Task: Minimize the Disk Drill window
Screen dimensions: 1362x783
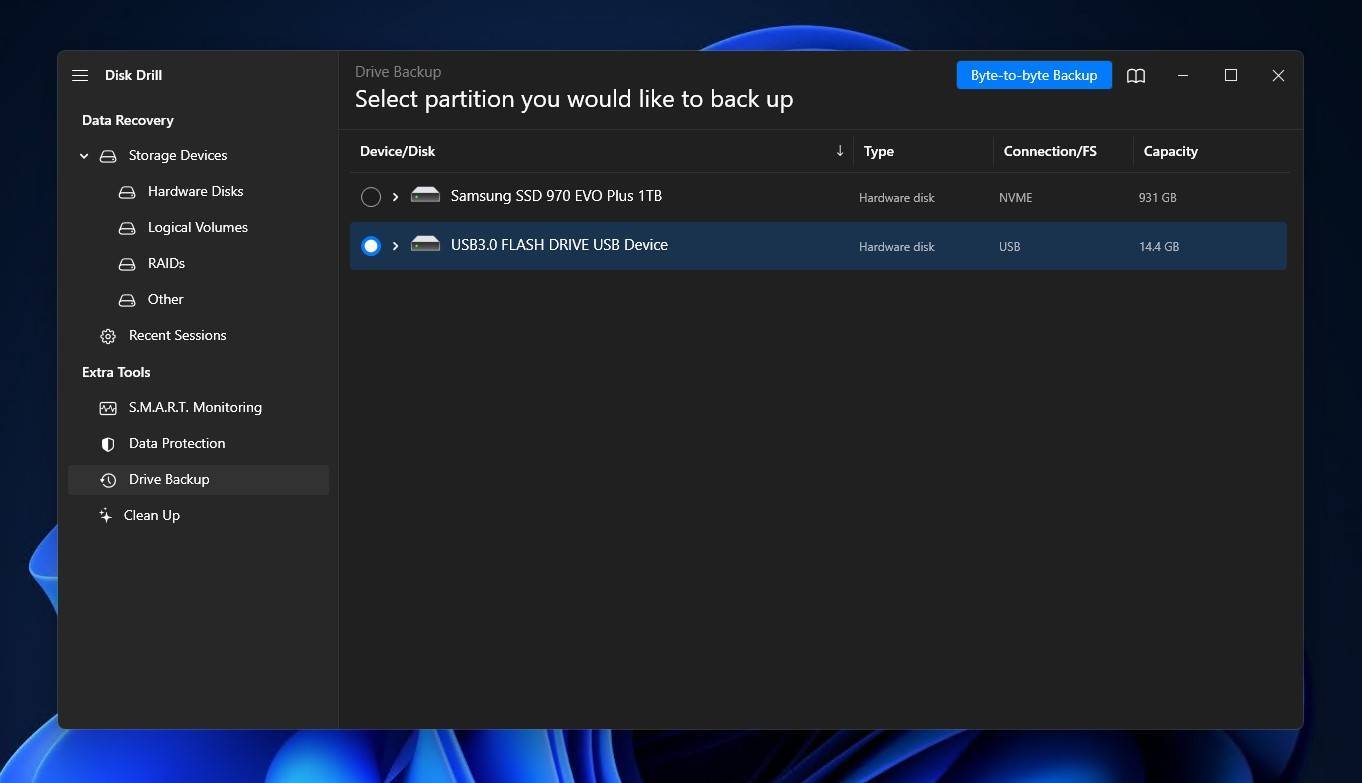Action: pos(1184,76)
